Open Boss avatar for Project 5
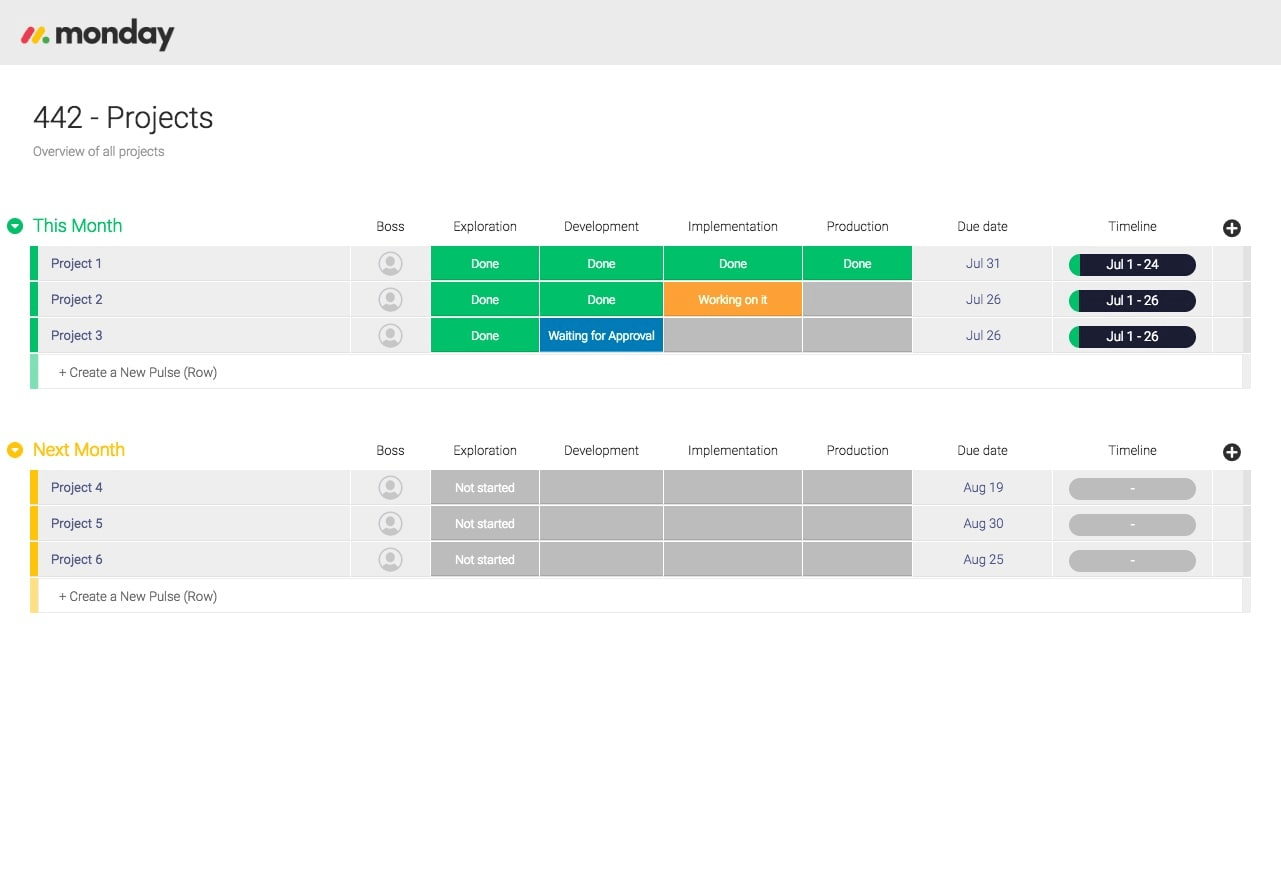Screen dimensions: 1281x887 [391, 524]
